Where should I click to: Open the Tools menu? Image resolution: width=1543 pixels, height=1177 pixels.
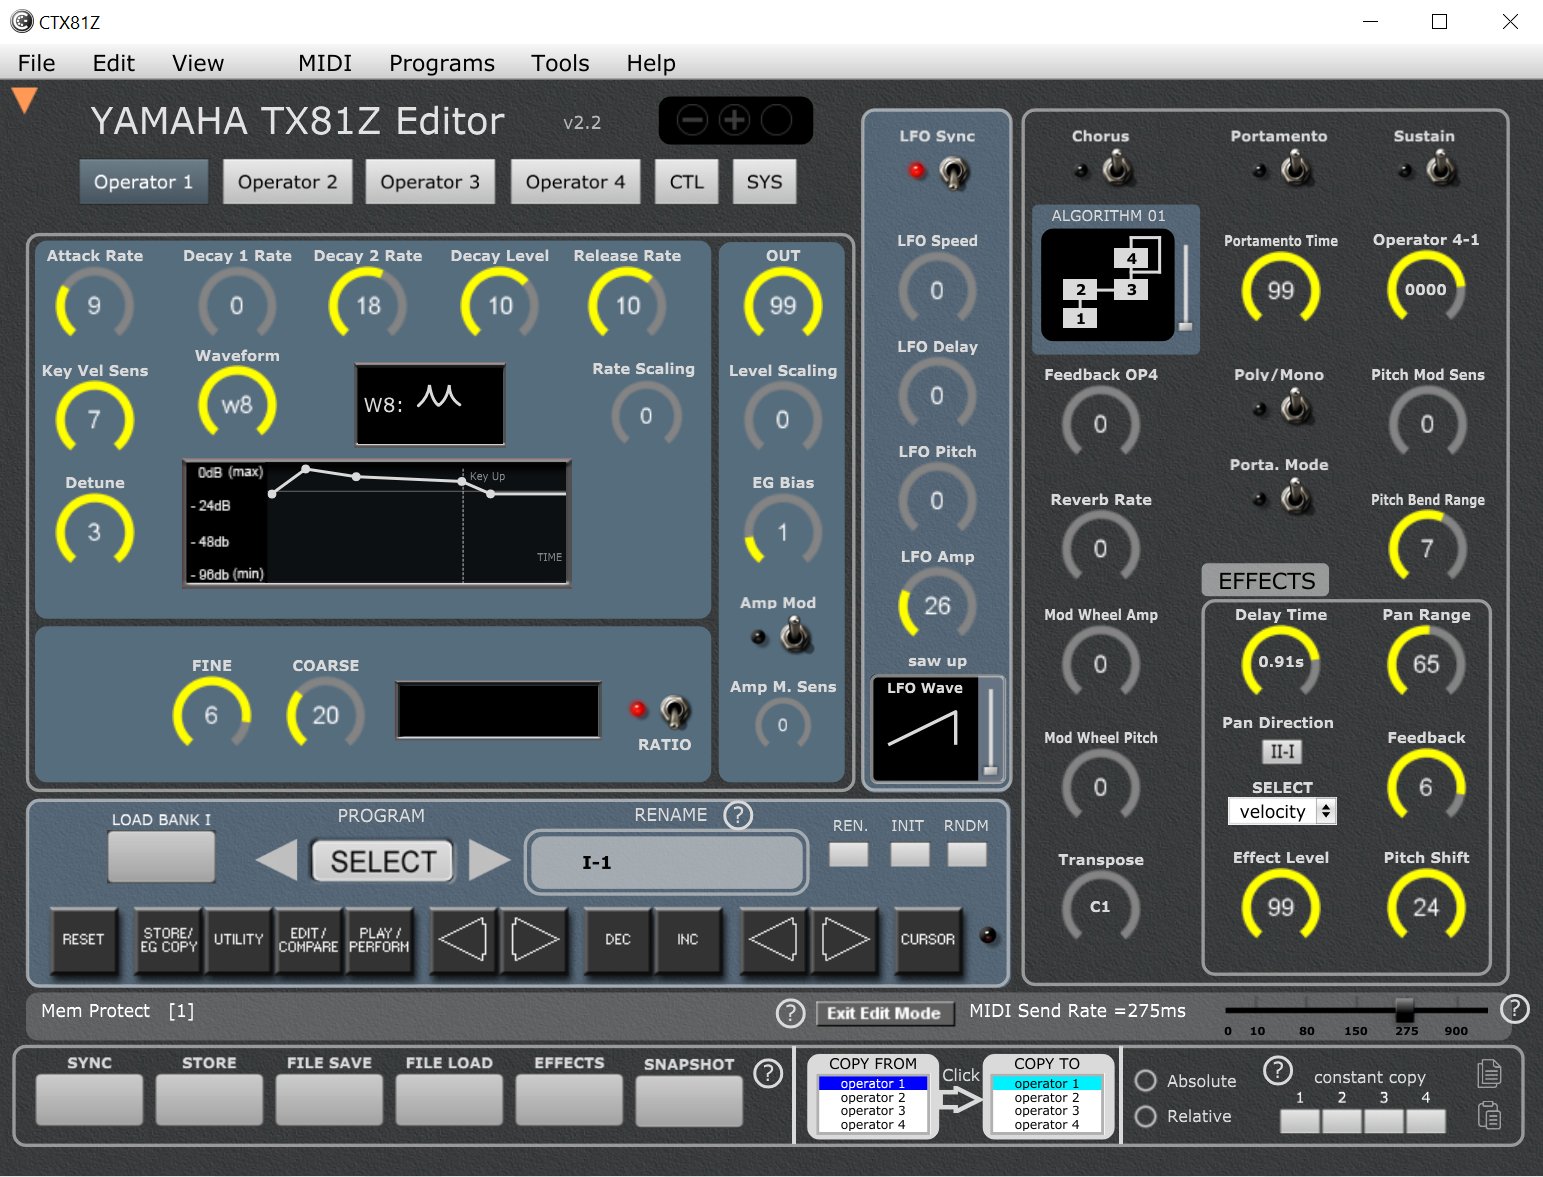[x=560, y=63]
